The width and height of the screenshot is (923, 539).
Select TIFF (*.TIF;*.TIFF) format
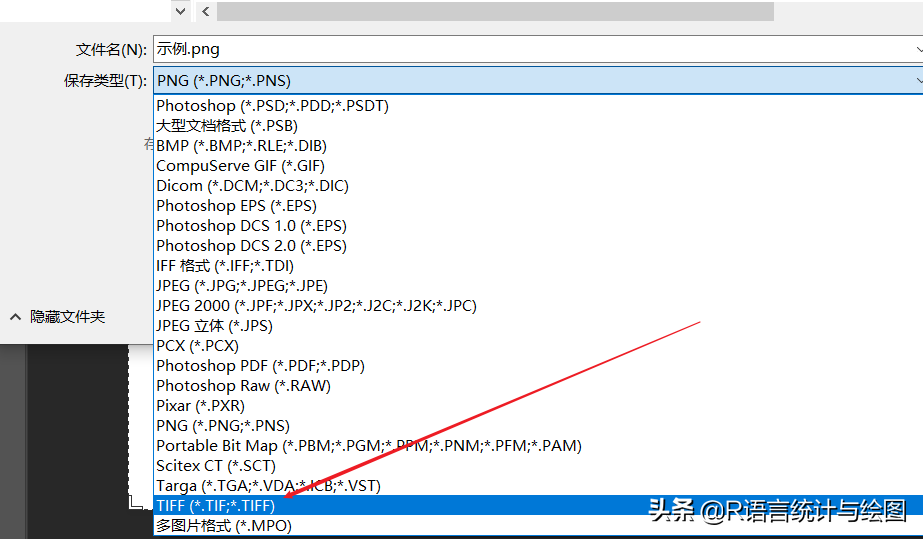pos(538,505)
